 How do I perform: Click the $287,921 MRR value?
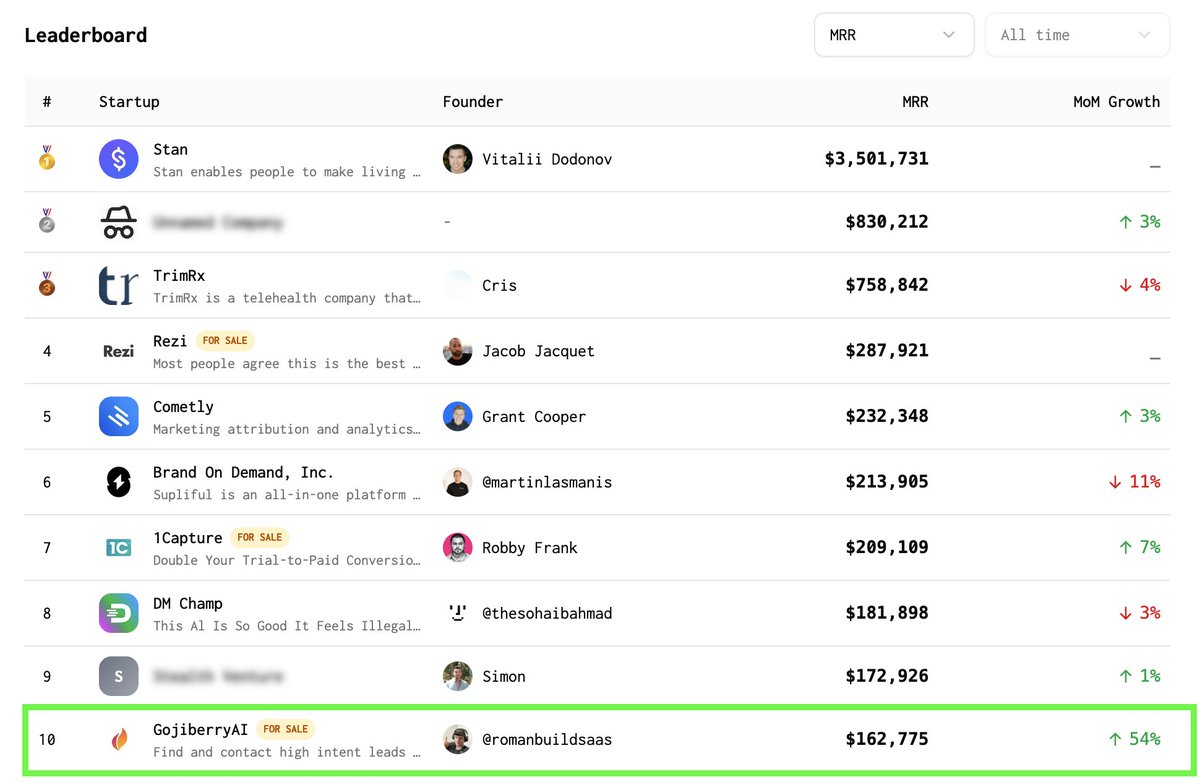887,351
